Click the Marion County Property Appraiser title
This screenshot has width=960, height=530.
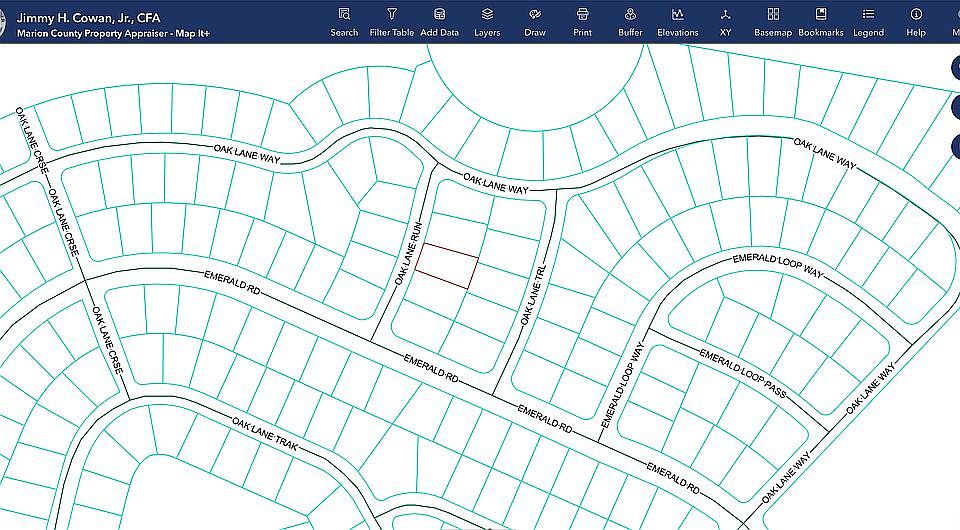tap(113, 34)
